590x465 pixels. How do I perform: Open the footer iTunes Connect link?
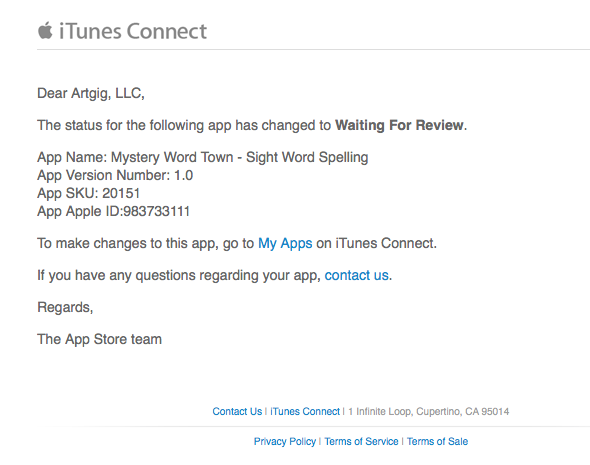point(305,411)
